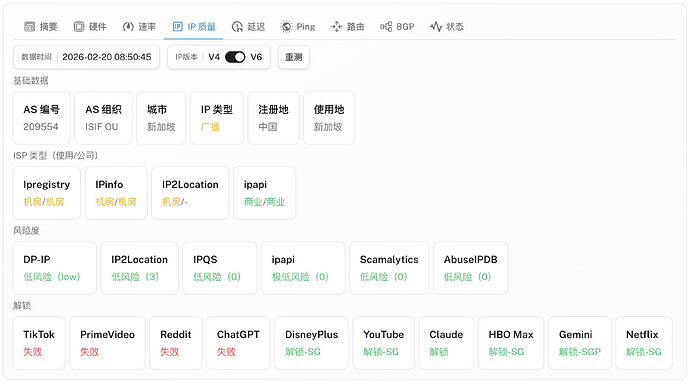
Task: Open the 摘要 tab
Action: [41, 27]
